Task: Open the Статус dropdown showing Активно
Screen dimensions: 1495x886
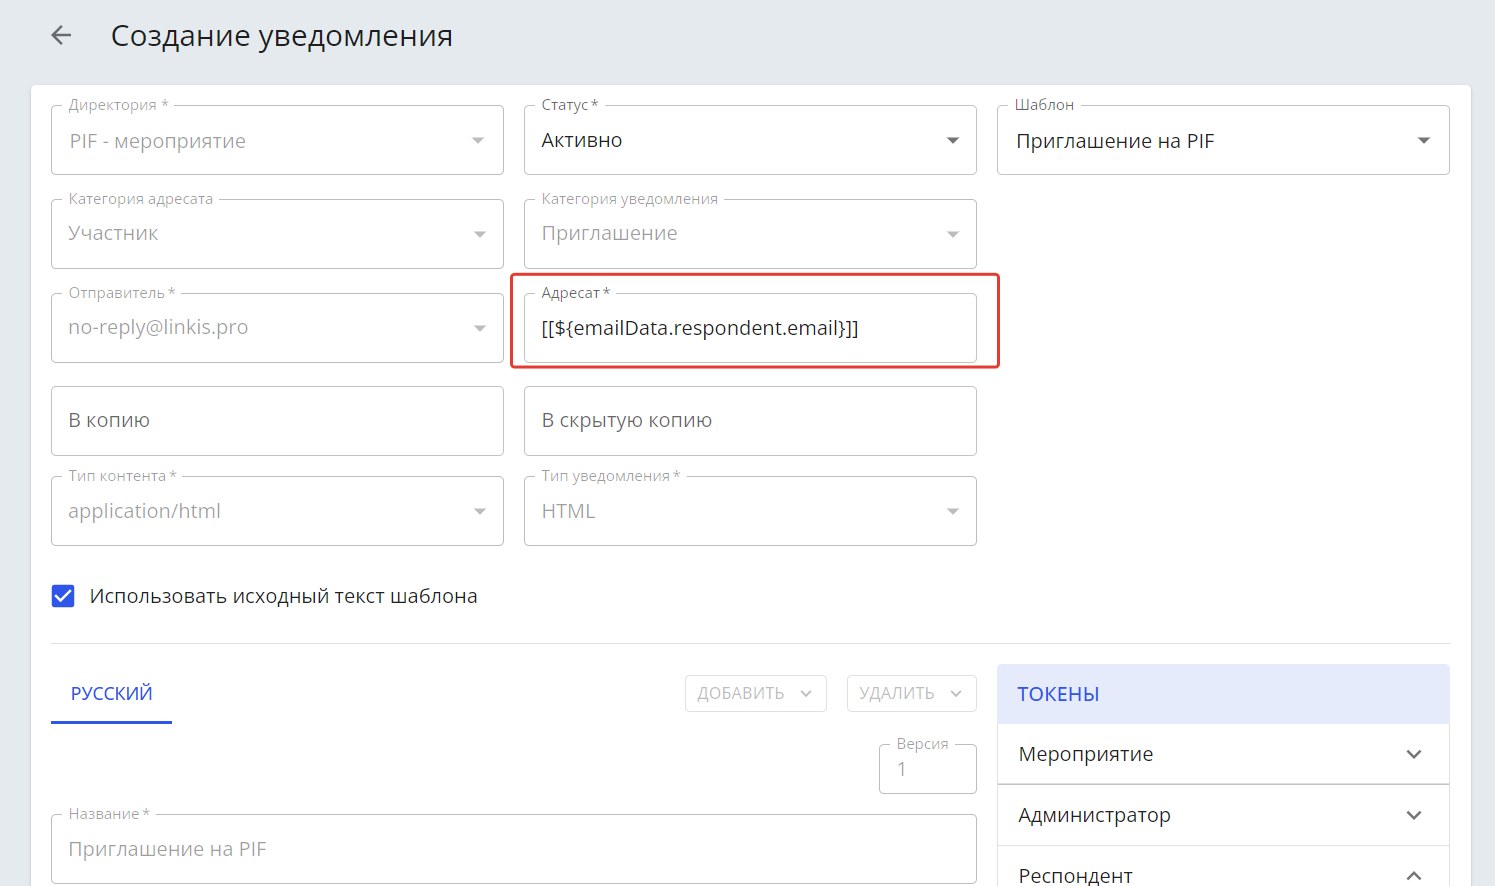Action: tap(750, 141)
